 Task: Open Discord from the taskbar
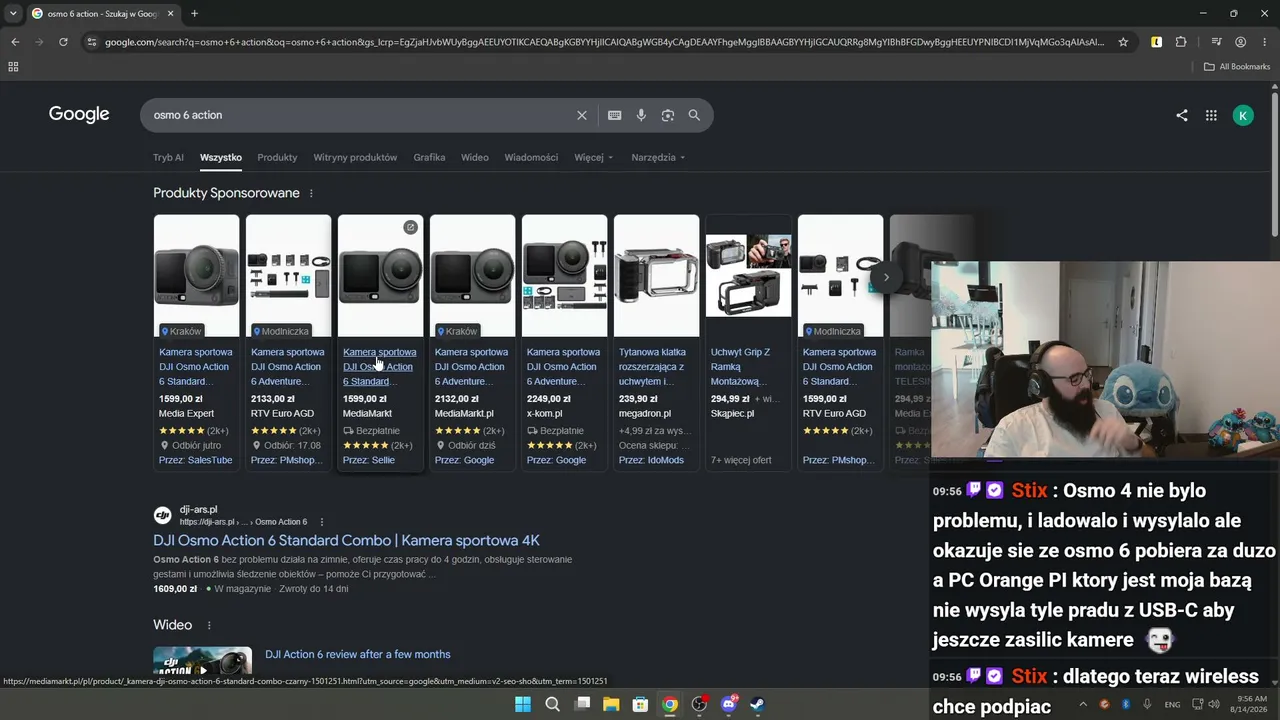coord(729,704)
